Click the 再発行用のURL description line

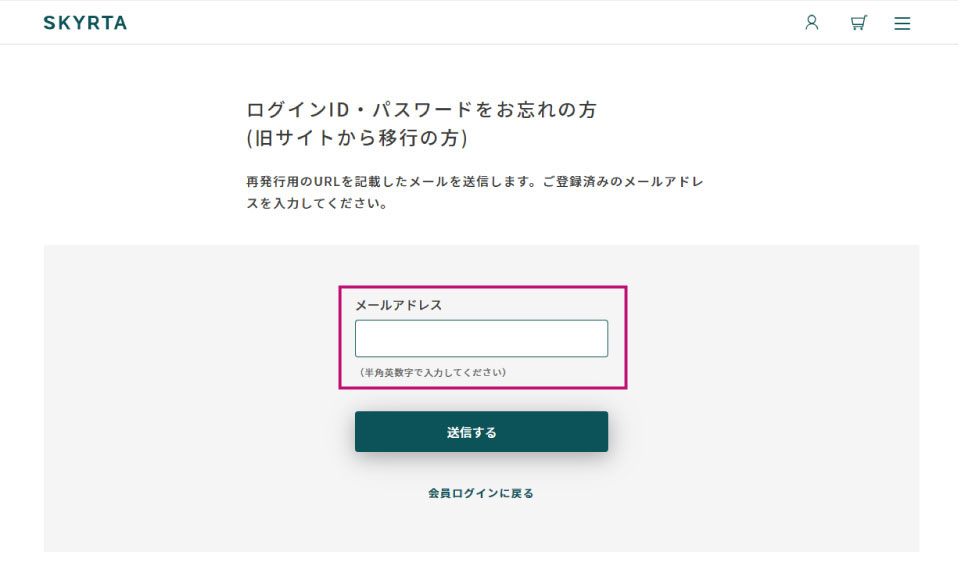coord(475,183)
